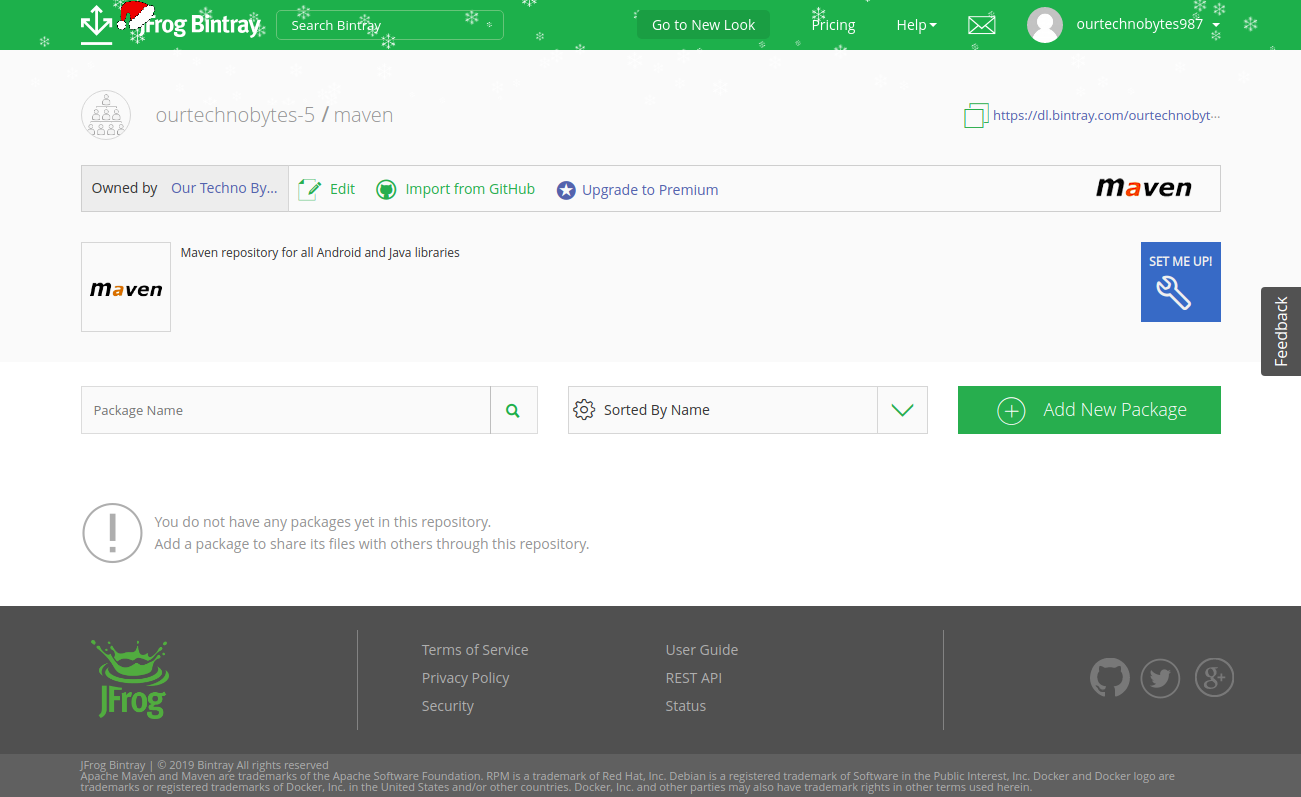
Task: Click Upgrade to Premium link
Action: 650,190
